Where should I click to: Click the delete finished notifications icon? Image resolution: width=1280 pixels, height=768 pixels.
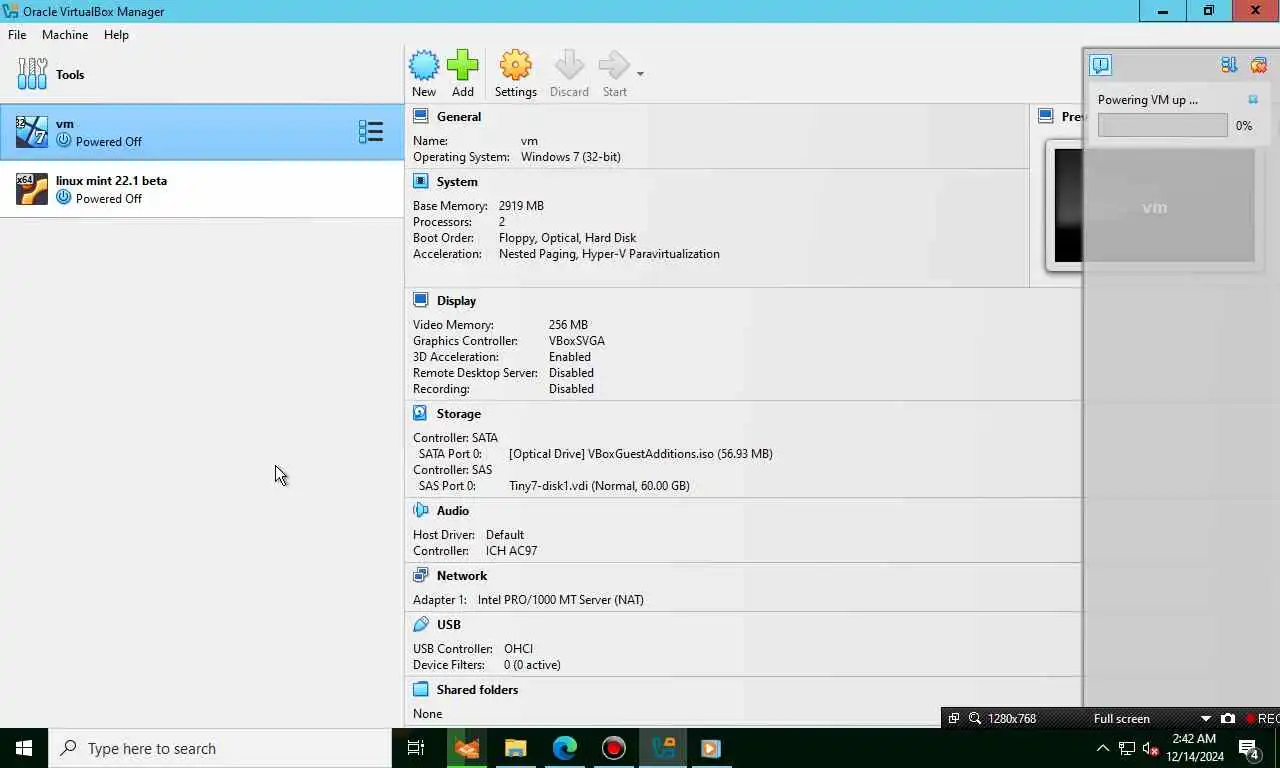(1259, 65)
